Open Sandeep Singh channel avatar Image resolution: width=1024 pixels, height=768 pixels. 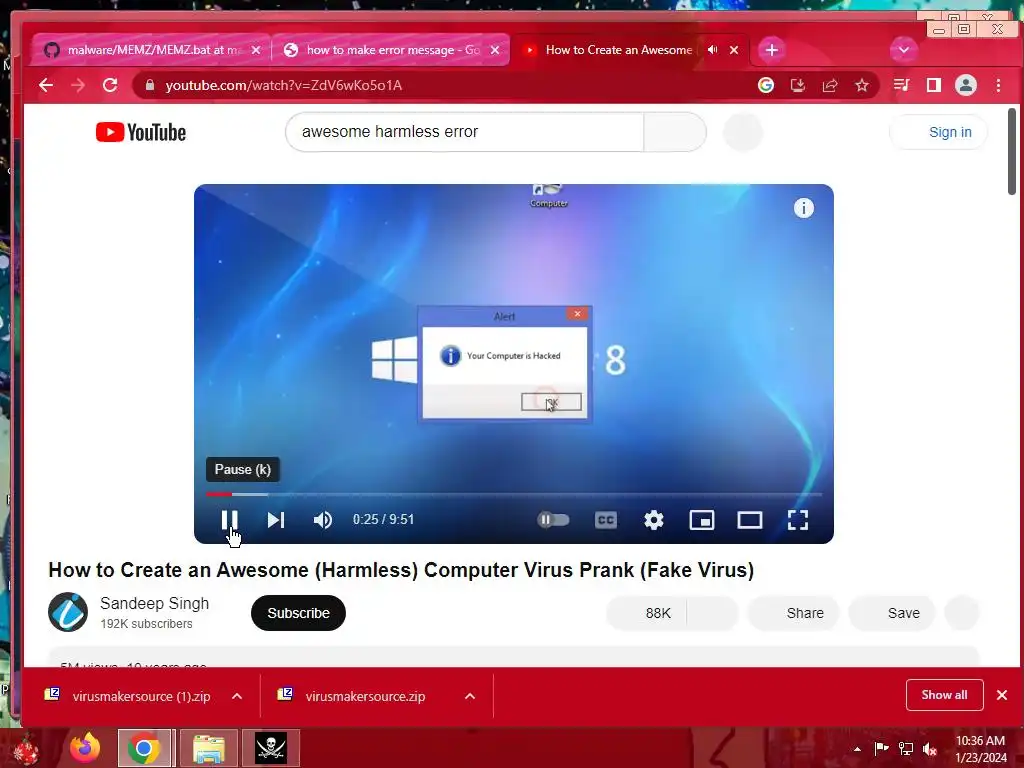tap(68, 613)
